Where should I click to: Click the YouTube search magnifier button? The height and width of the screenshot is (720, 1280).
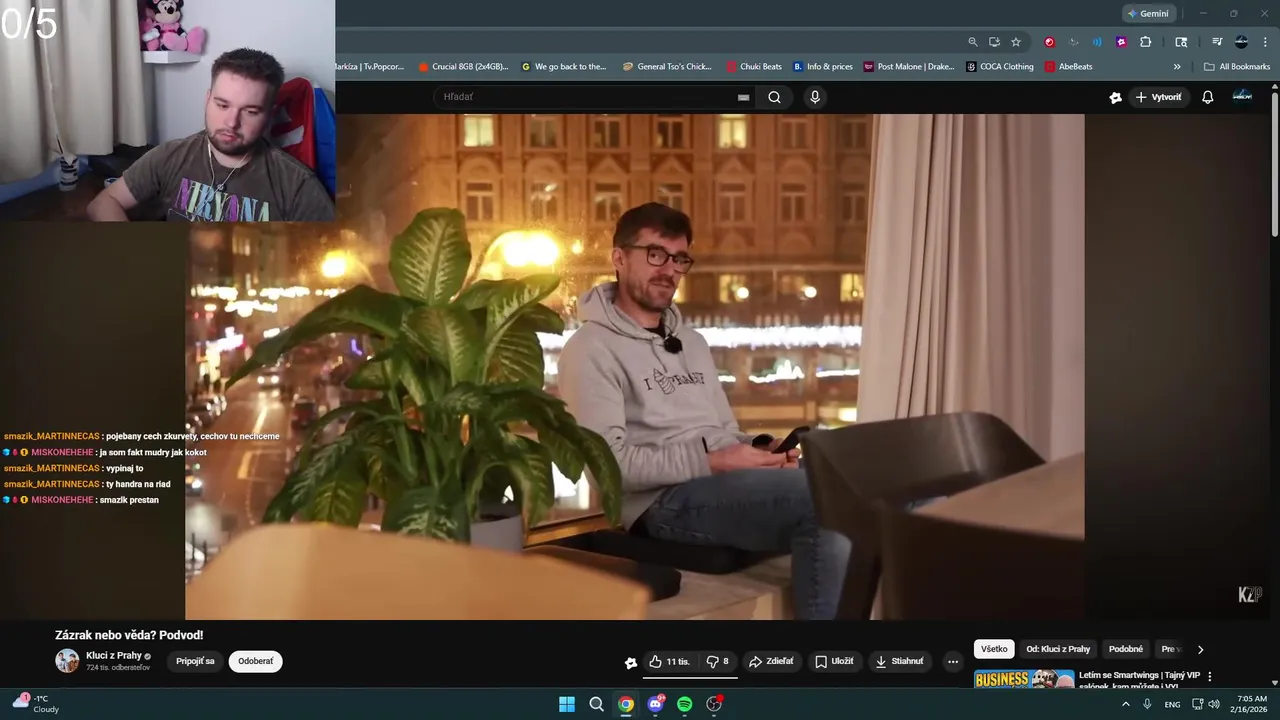[774, 97]
